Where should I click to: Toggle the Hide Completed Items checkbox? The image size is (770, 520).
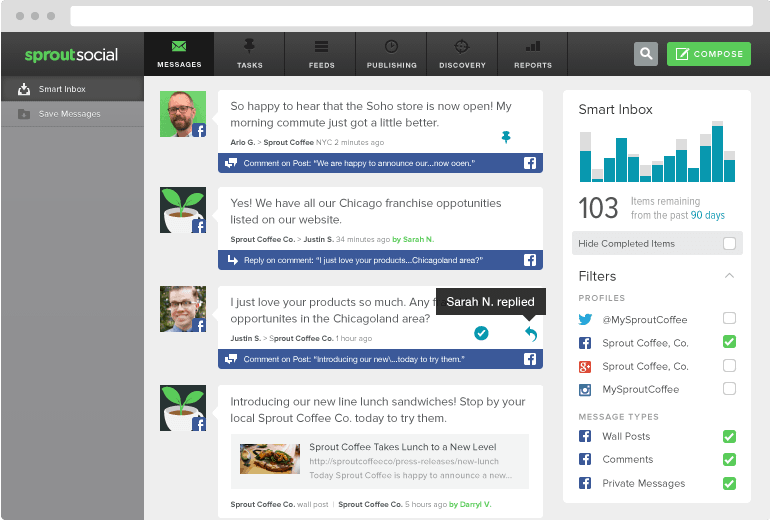click(729, 244)
